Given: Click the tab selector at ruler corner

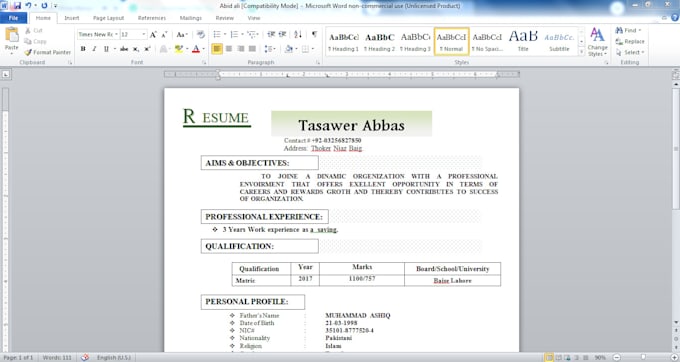Looking at the screenshot, I should tap(6, 74).
